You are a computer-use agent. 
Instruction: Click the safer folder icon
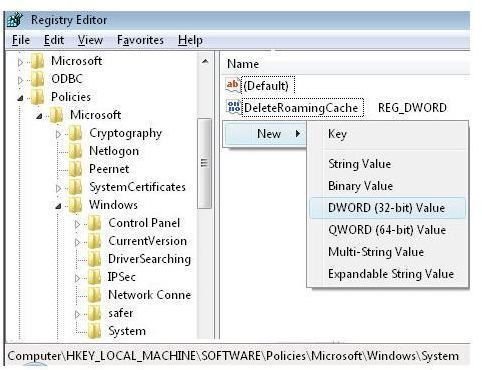[x=95, y=313]
